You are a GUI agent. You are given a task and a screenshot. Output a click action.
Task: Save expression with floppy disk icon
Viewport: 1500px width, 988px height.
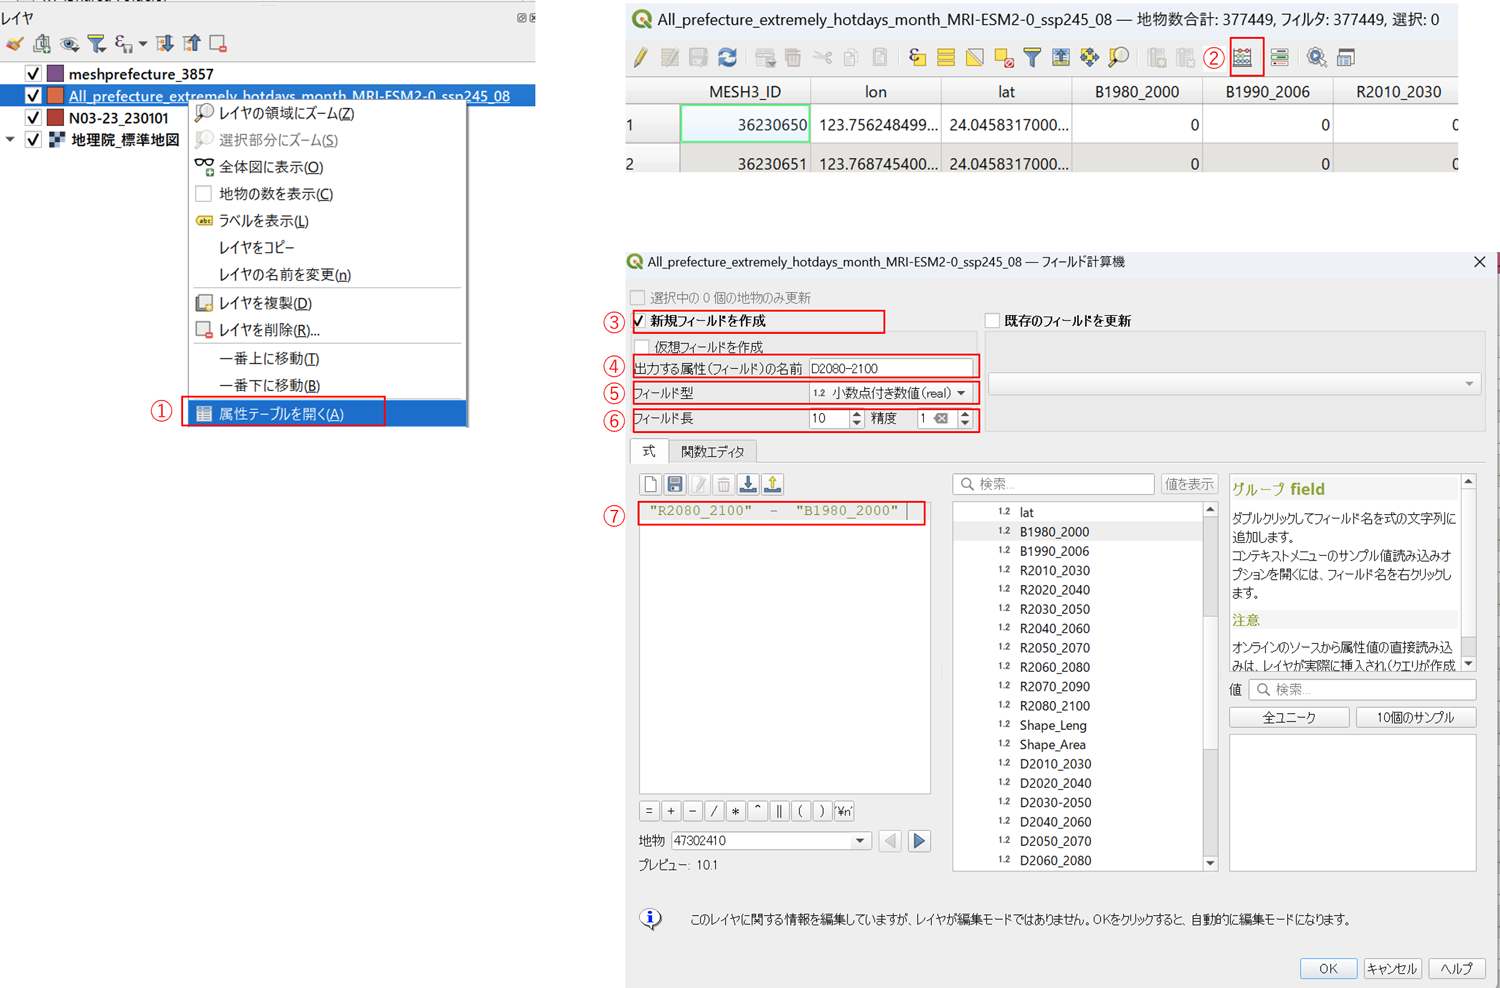(x=675, y=485)
